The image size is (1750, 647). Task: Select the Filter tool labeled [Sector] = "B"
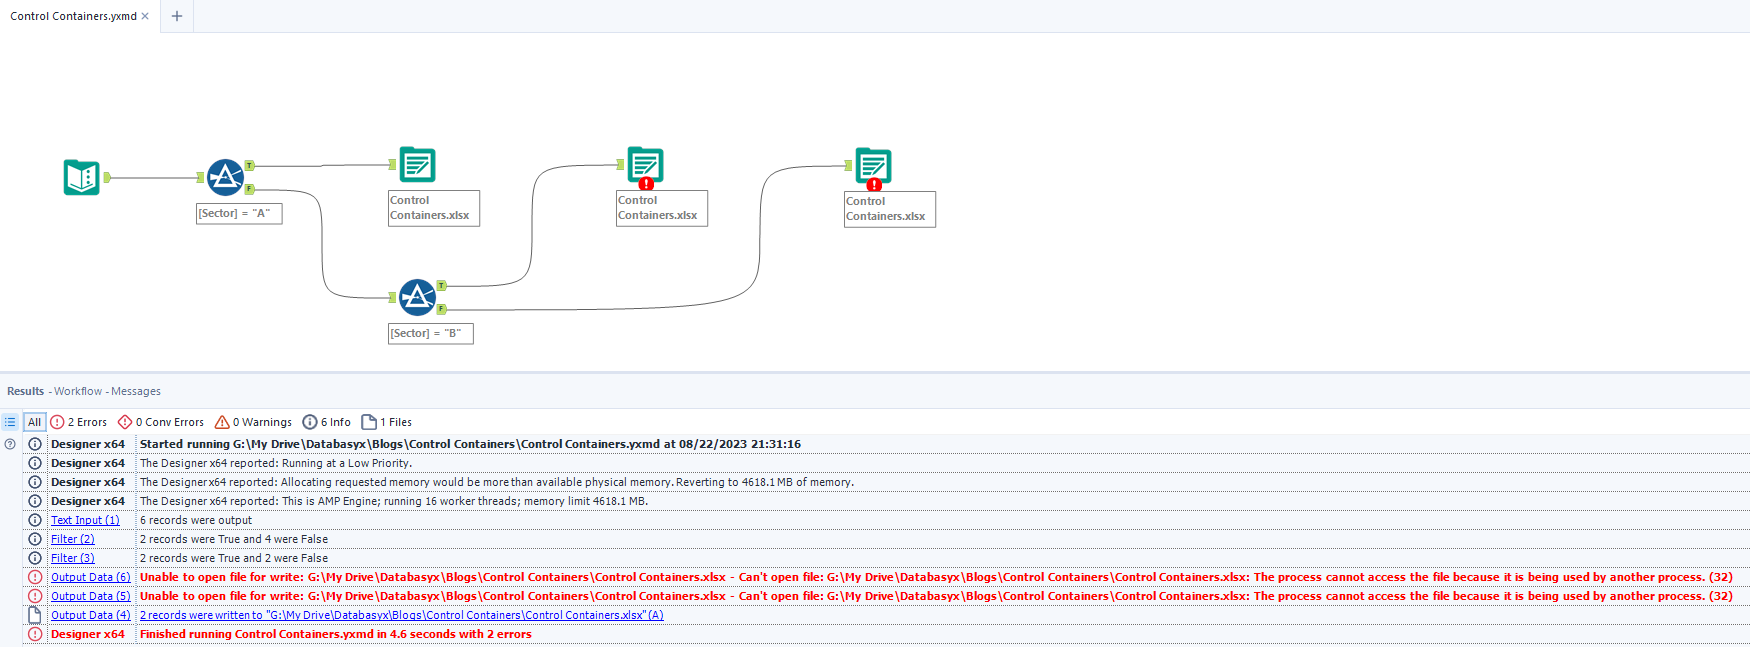coord(417,297)
